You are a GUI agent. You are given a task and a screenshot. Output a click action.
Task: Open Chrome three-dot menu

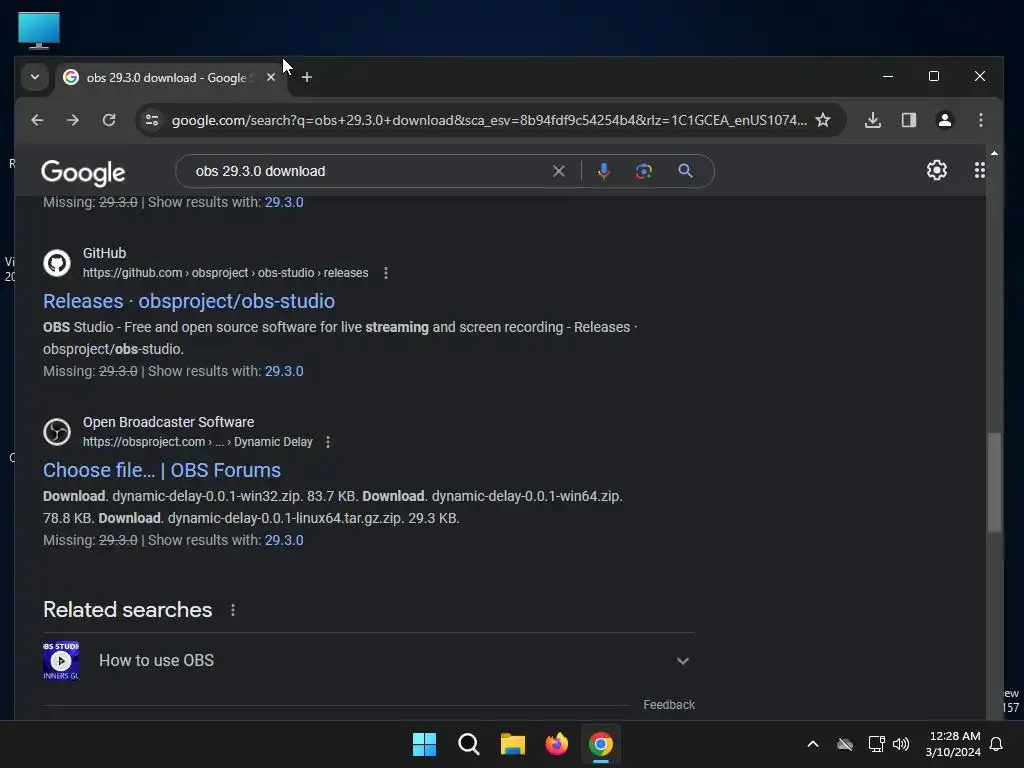(x=980, y=120)
